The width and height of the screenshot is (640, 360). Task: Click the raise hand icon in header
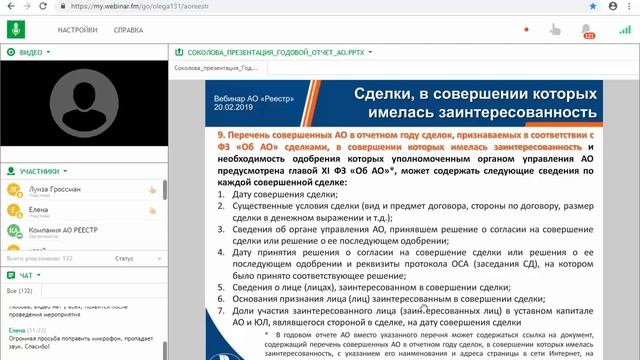(555, 30)
